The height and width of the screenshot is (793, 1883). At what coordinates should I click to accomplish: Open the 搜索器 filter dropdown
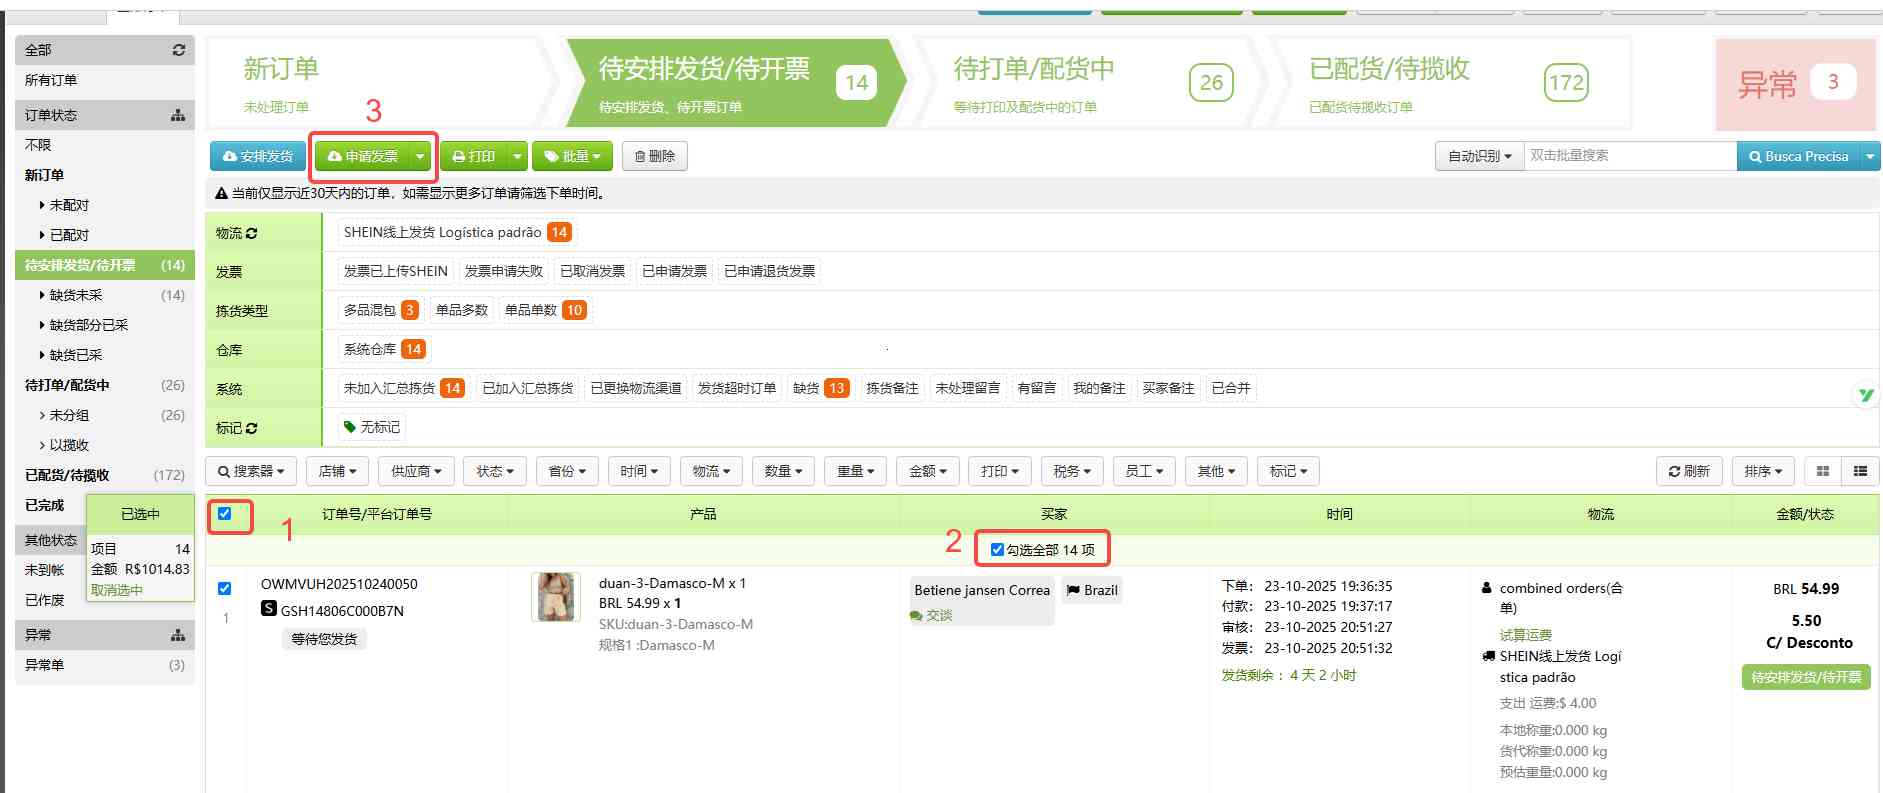251,471
